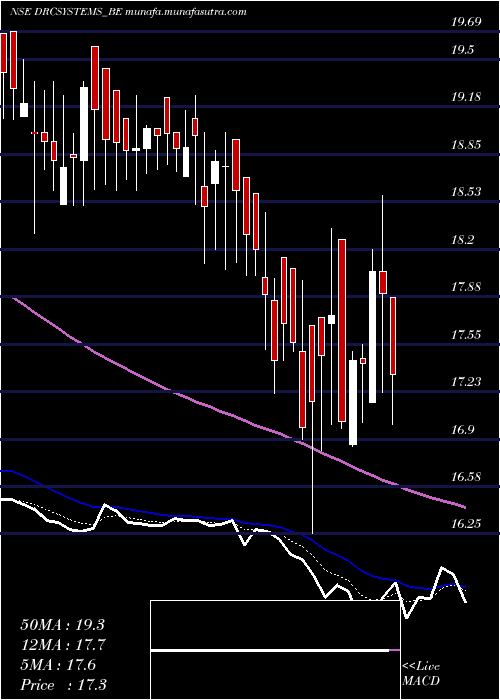The image size is (500, 700).
Task: Click the Price : 17.3 readout
Action: click(62, 685)
